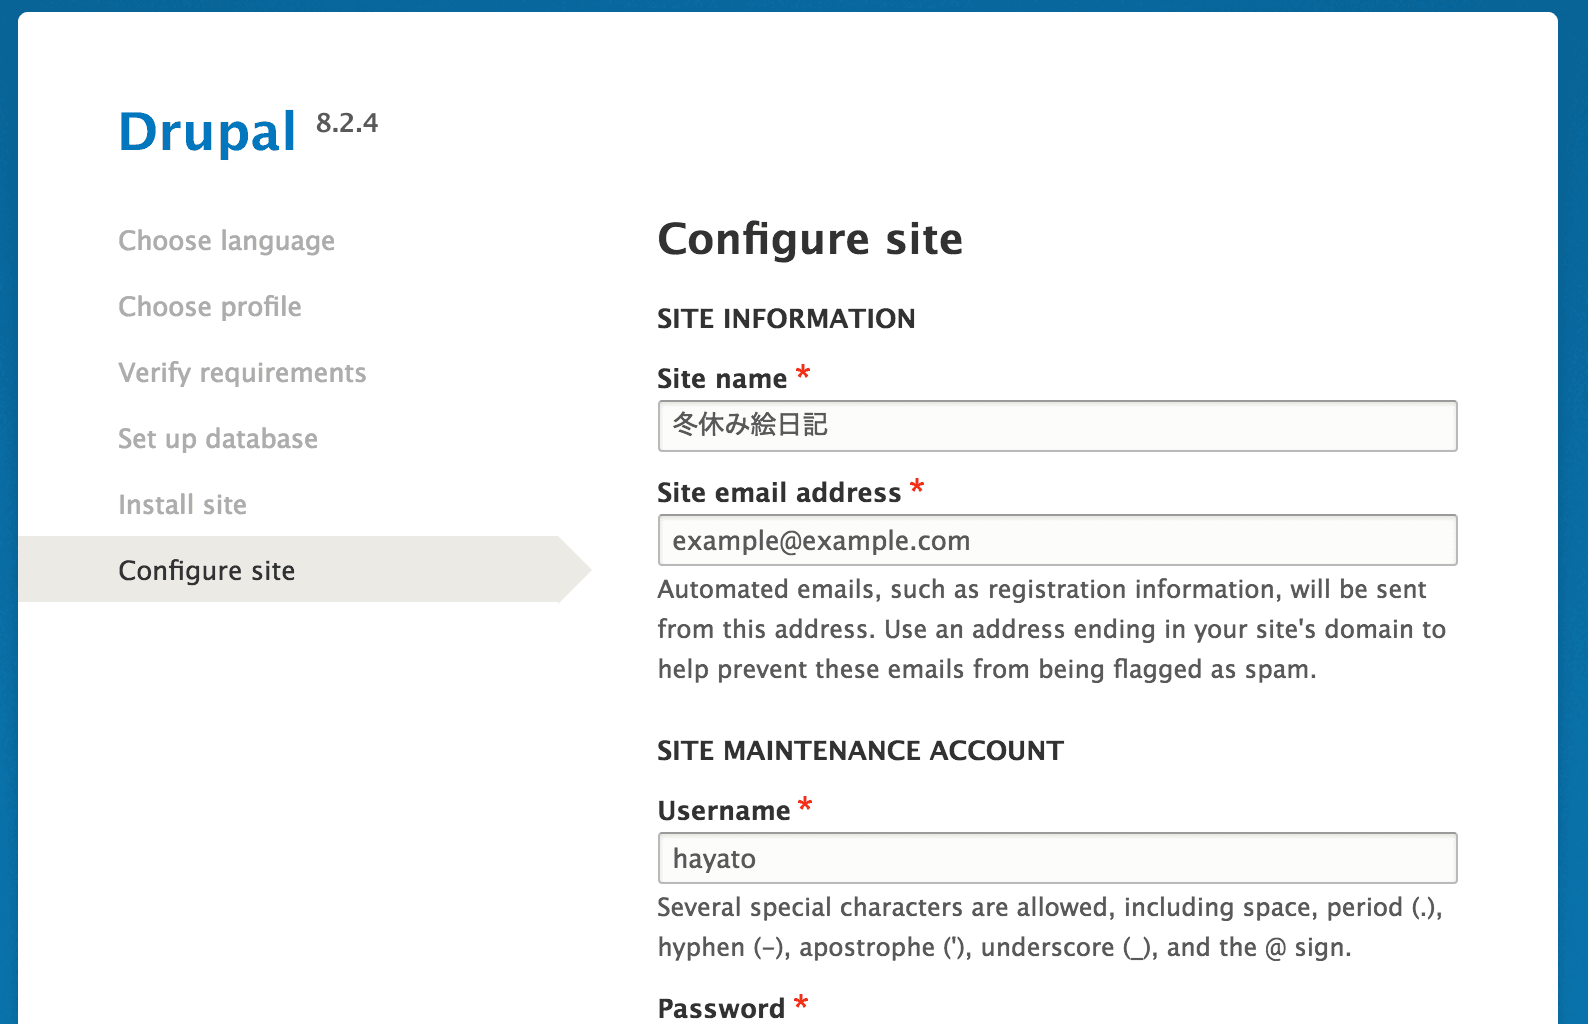Click the Site name input field

coord(1057,426)
